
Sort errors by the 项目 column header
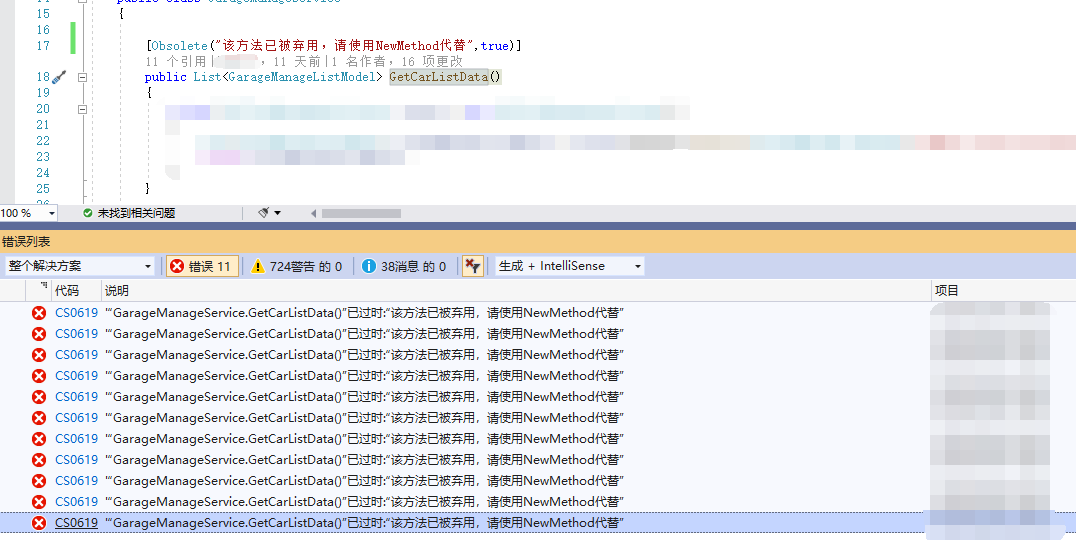[x=946, y=290]
